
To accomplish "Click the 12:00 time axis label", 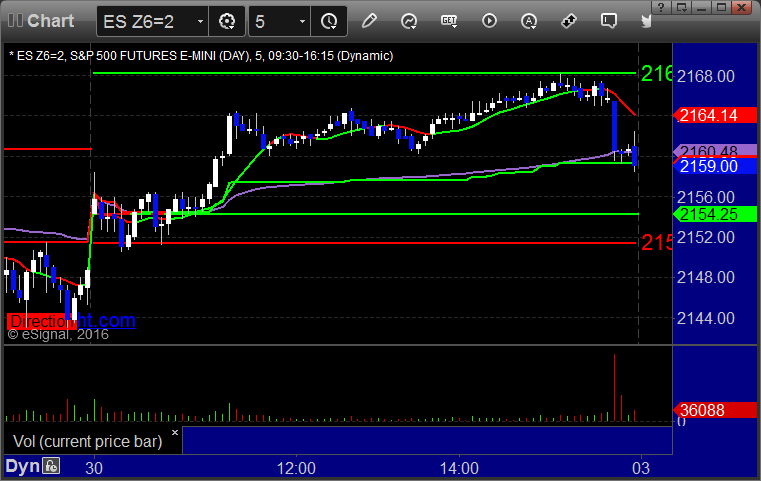I will pyautogui.click(x=296, y=468).
